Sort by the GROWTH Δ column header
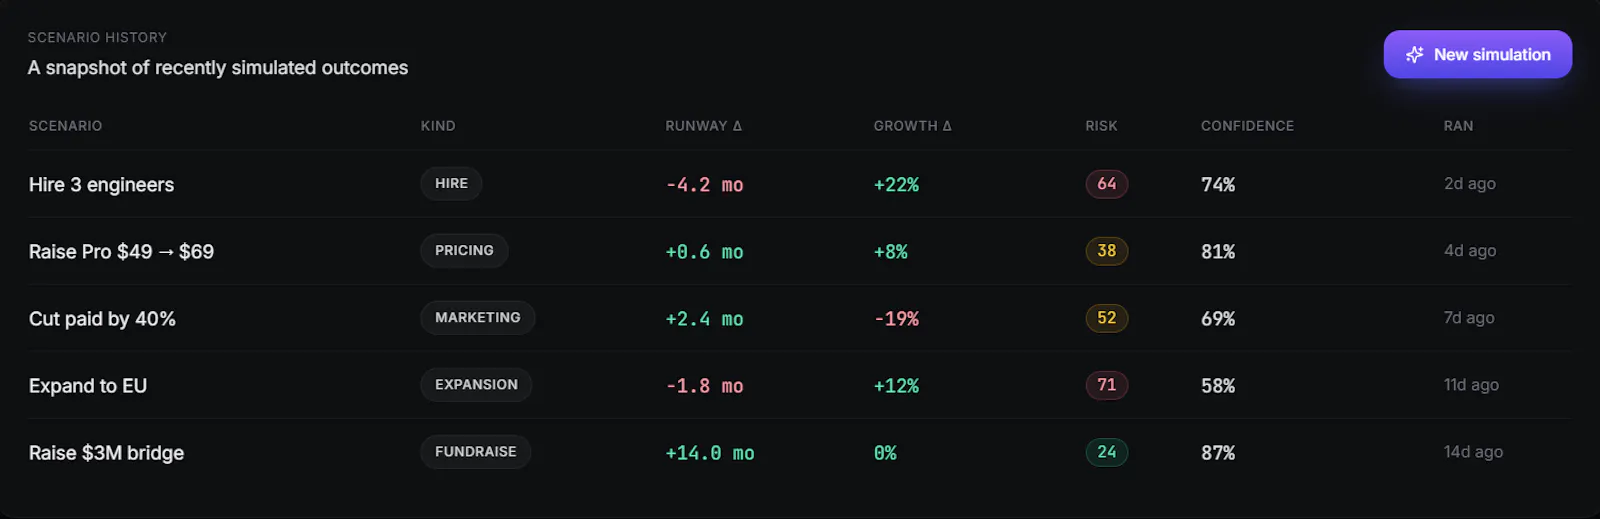This screenshot has width=1600, height=519. pyautogui.click(x=913, y=126)
